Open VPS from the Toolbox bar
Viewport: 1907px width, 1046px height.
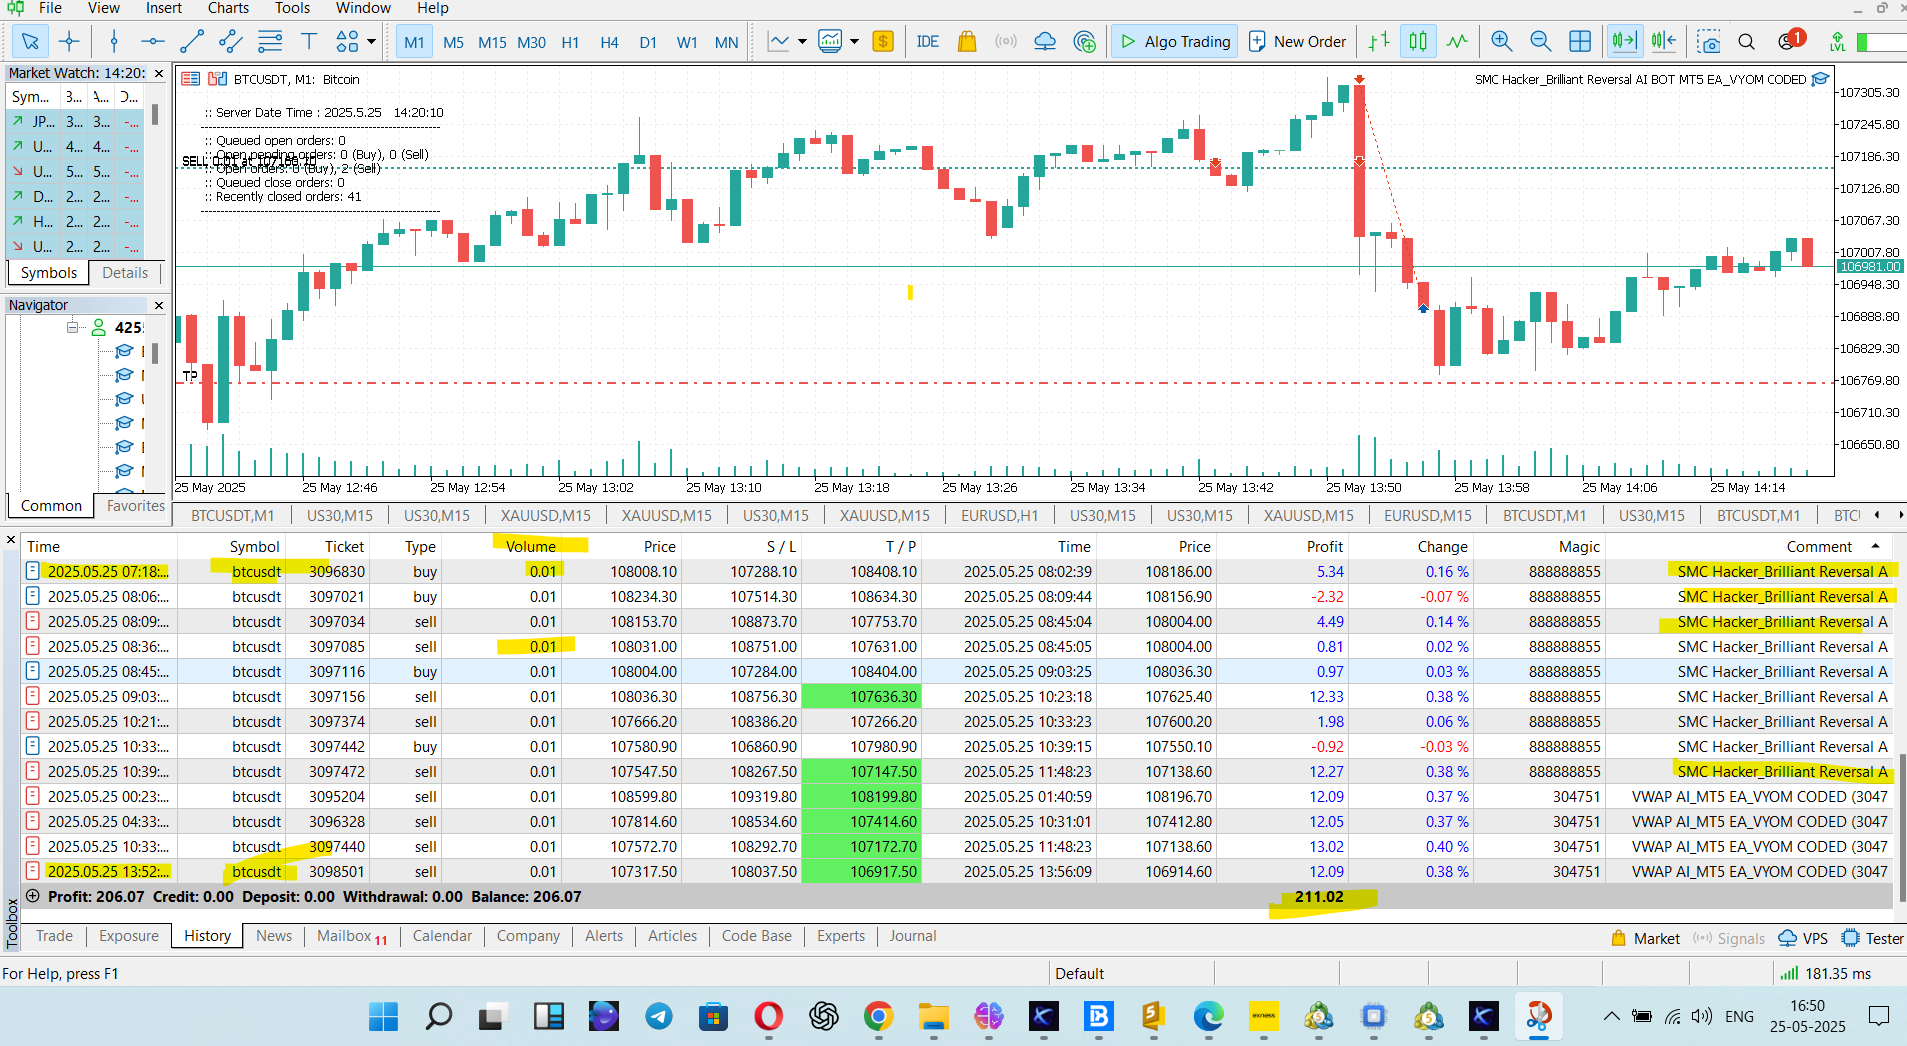pyautogui.click(x=1803, y=939)
